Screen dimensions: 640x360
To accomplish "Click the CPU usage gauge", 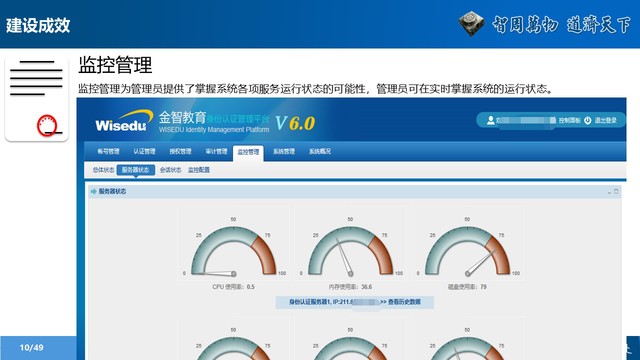I will coord(233,251).
